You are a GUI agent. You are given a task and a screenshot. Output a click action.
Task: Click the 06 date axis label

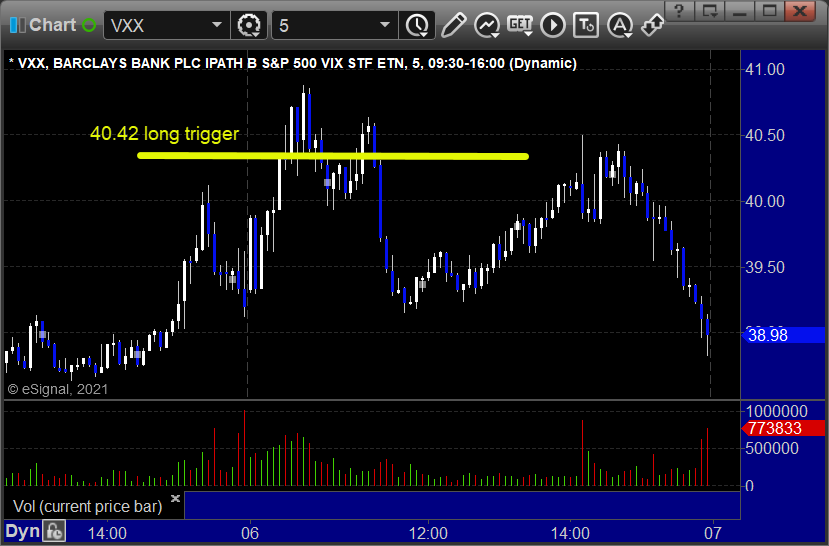(250, 533)
